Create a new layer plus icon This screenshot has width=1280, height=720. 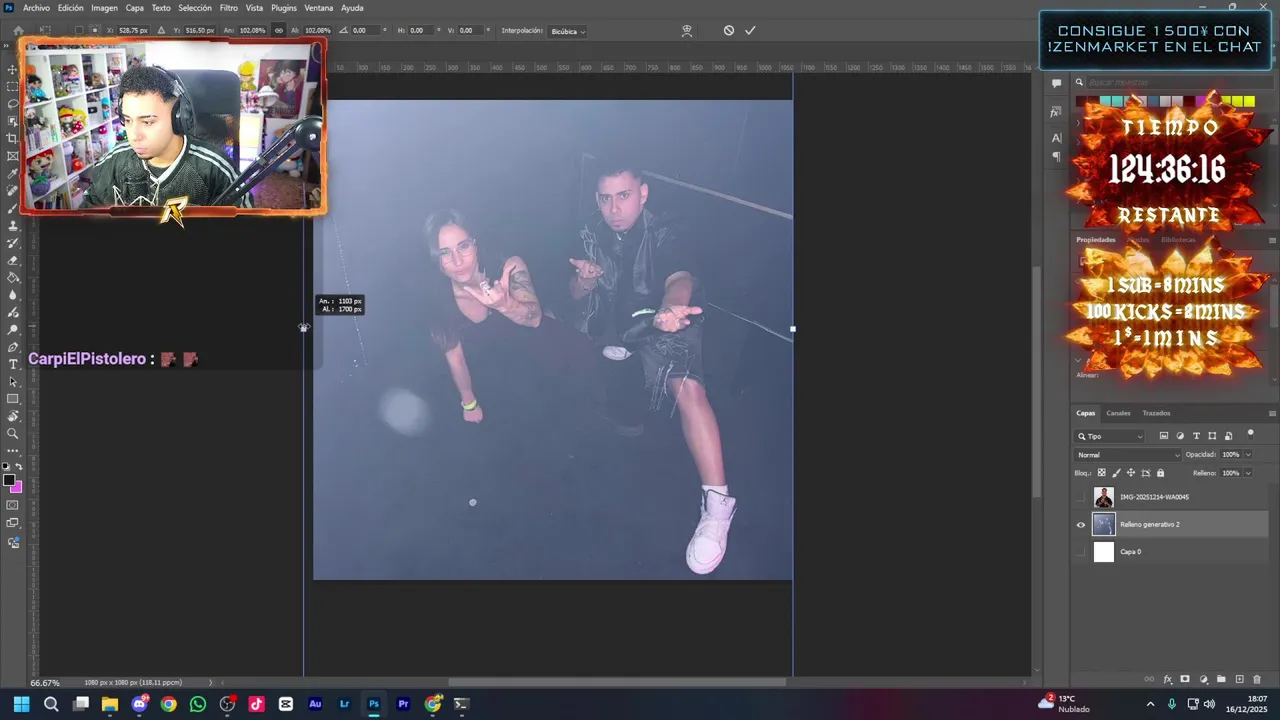coord(1239,680)
